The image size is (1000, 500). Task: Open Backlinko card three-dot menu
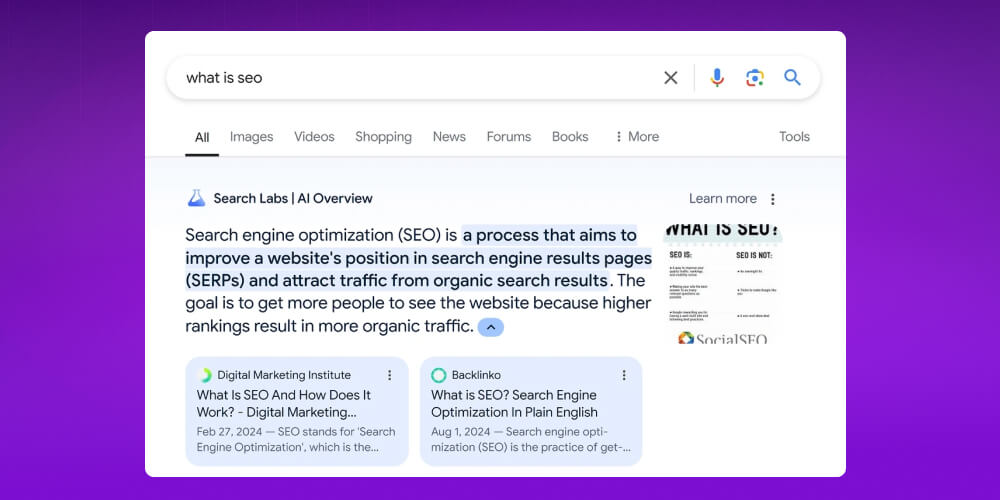point(624,375)
